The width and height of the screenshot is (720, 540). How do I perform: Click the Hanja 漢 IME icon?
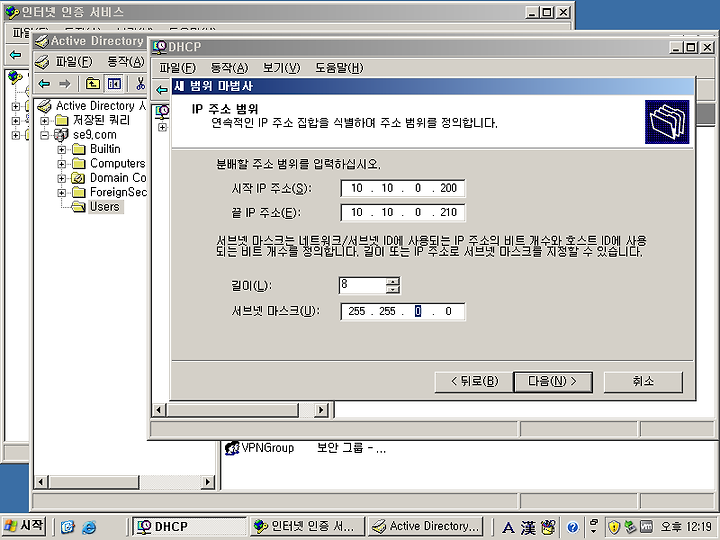click(x=528, y=527)
